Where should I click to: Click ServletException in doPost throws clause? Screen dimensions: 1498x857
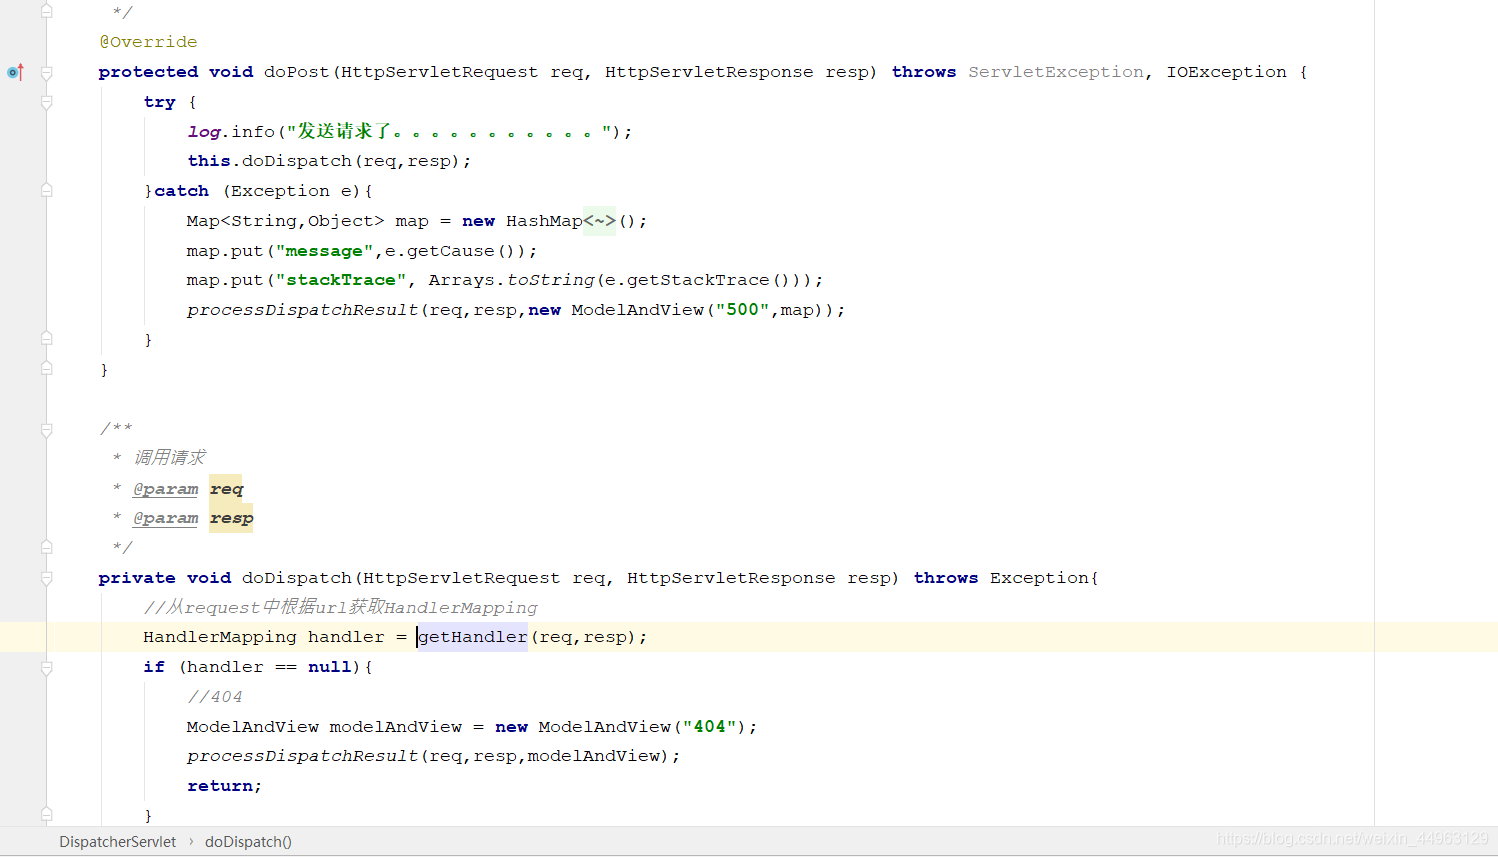[x=1056, y=72]
